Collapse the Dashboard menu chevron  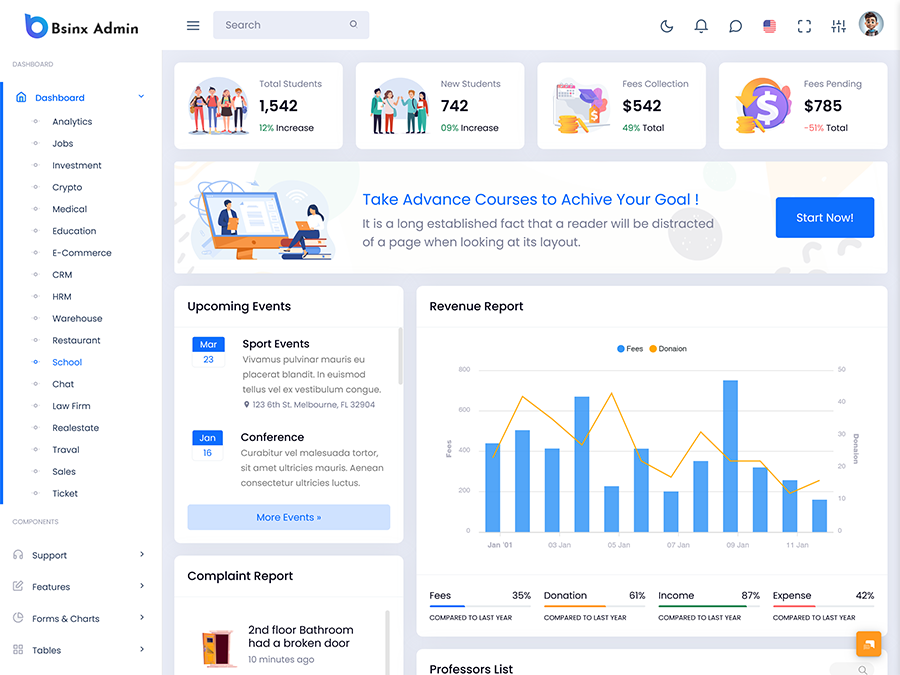[141, 96]
